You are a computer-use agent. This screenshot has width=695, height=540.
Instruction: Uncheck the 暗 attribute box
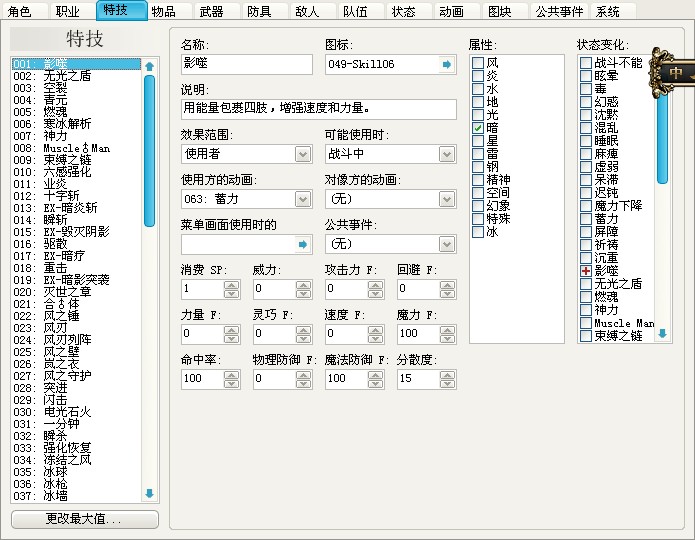(478, 128)
